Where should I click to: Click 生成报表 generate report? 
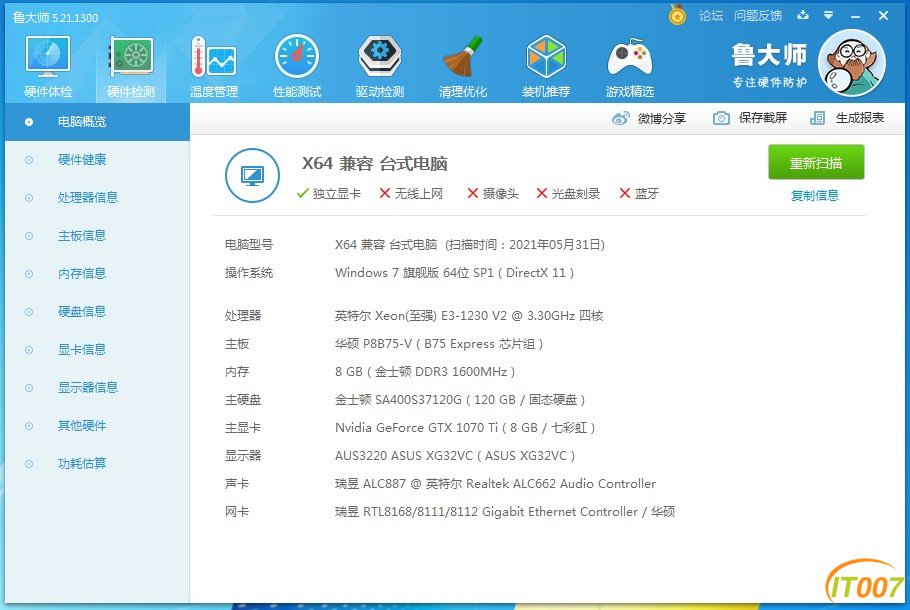coord(847,118)
